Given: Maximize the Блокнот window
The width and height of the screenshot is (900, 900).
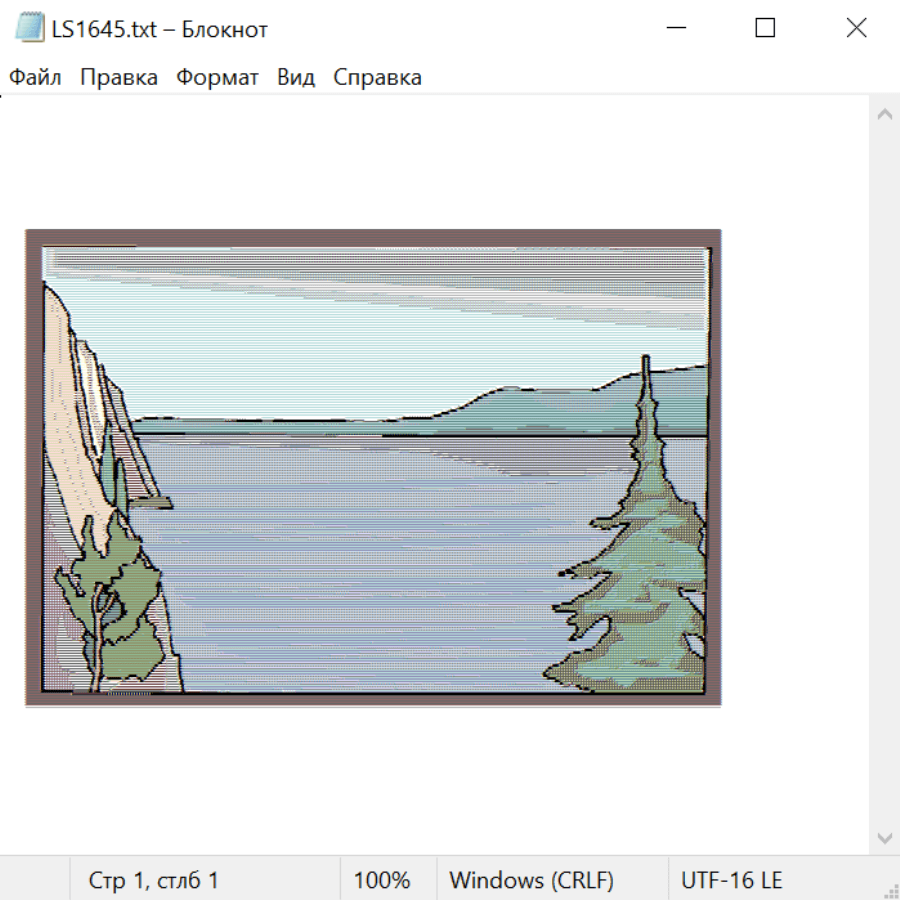Looking at the screenshot, I should [x=765, y=28].
